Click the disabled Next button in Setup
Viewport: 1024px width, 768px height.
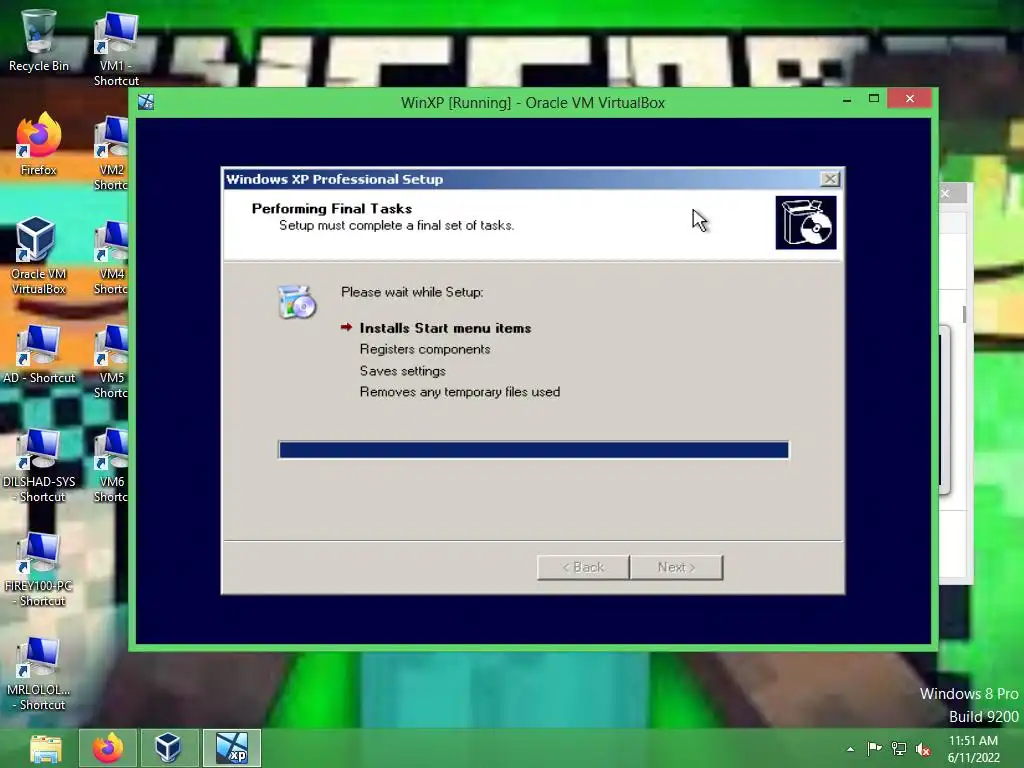(677, 568)
